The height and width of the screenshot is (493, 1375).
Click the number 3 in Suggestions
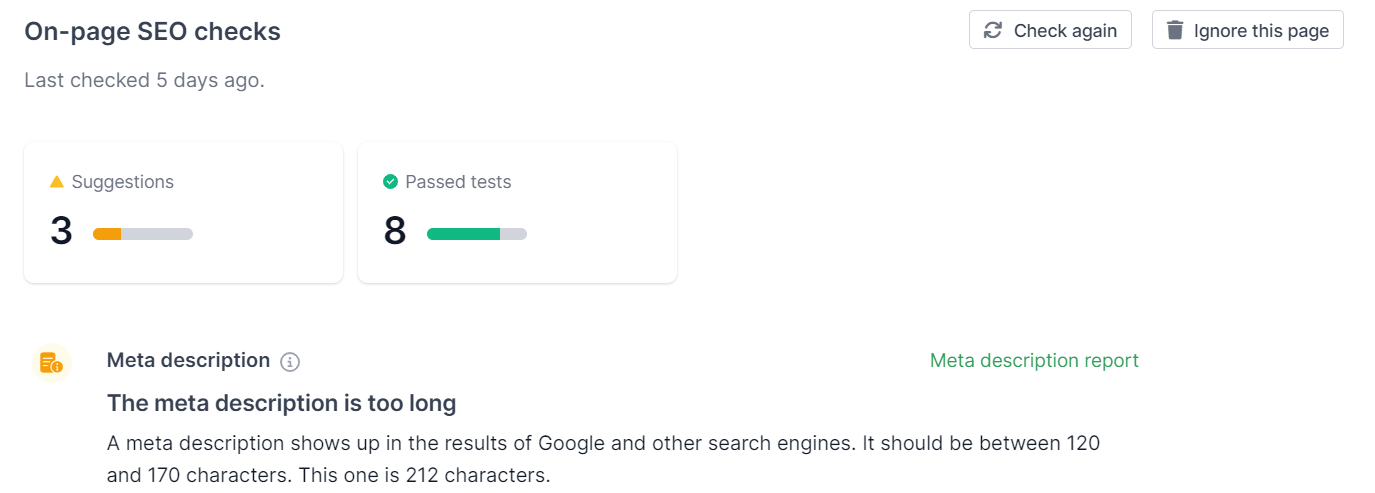tap(61, 231)
